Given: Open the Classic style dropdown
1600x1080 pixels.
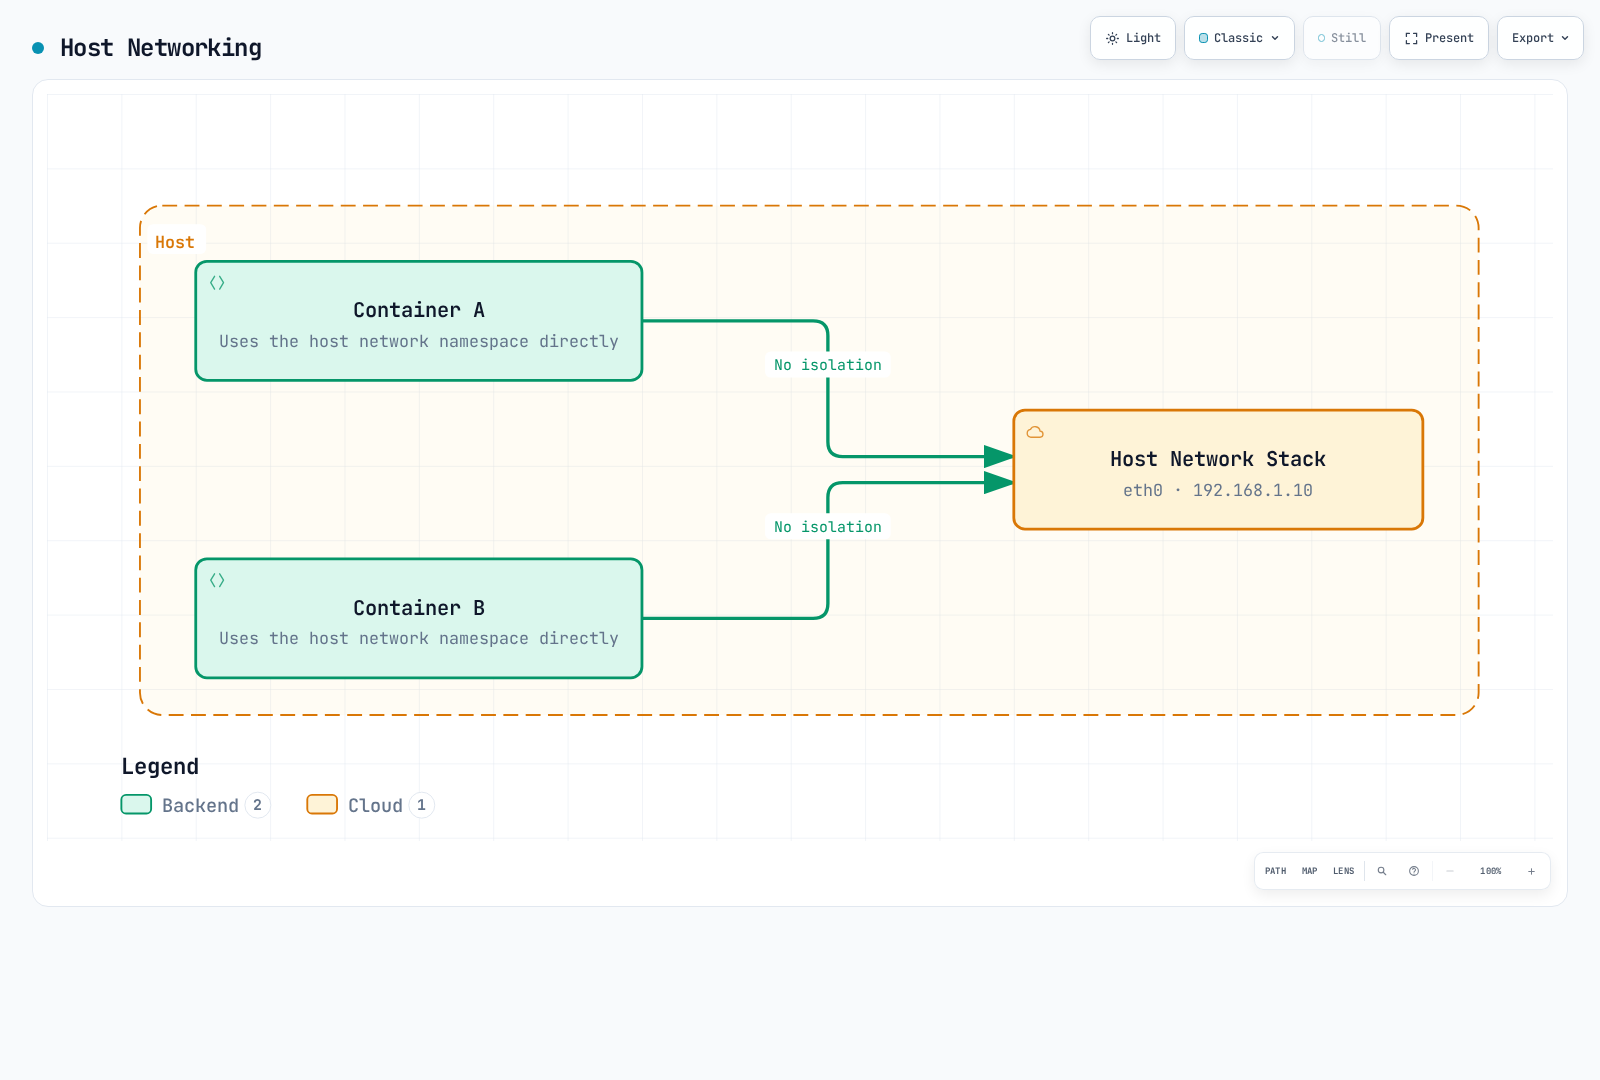Looking at the screenshot, I should 1239,38.
